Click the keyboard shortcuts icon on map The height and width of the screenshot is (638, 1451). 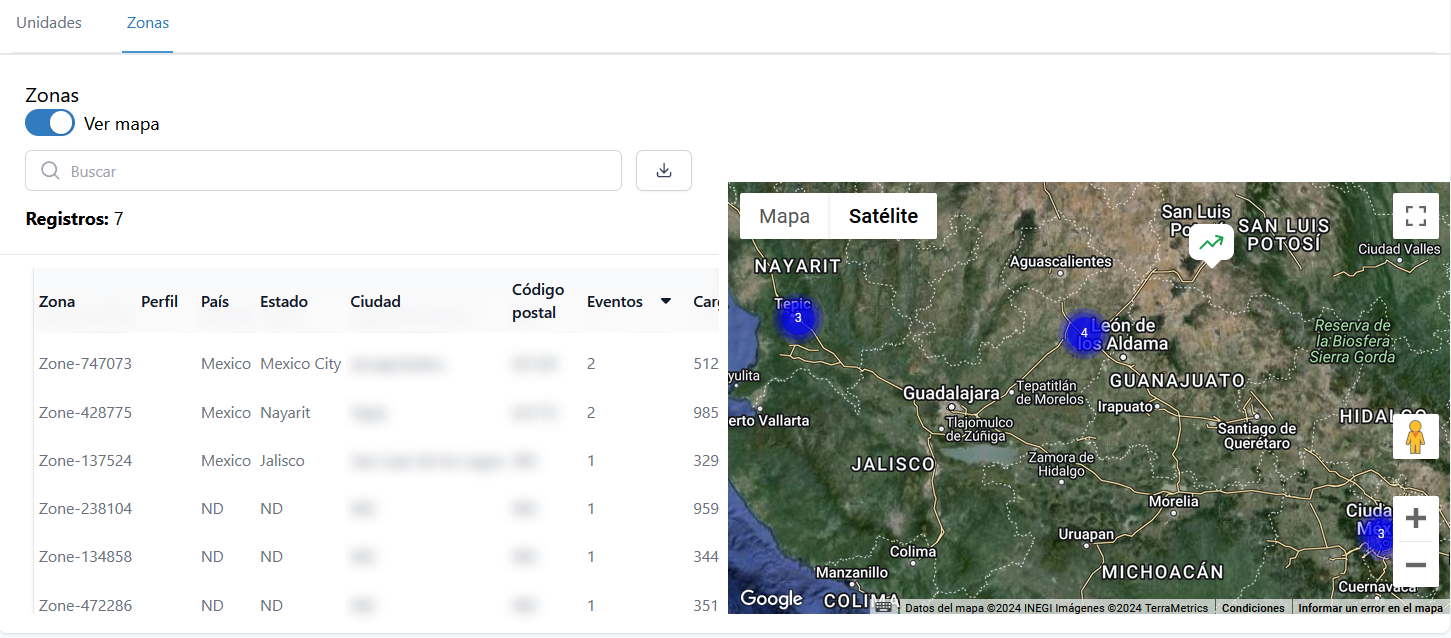[883, 607]
